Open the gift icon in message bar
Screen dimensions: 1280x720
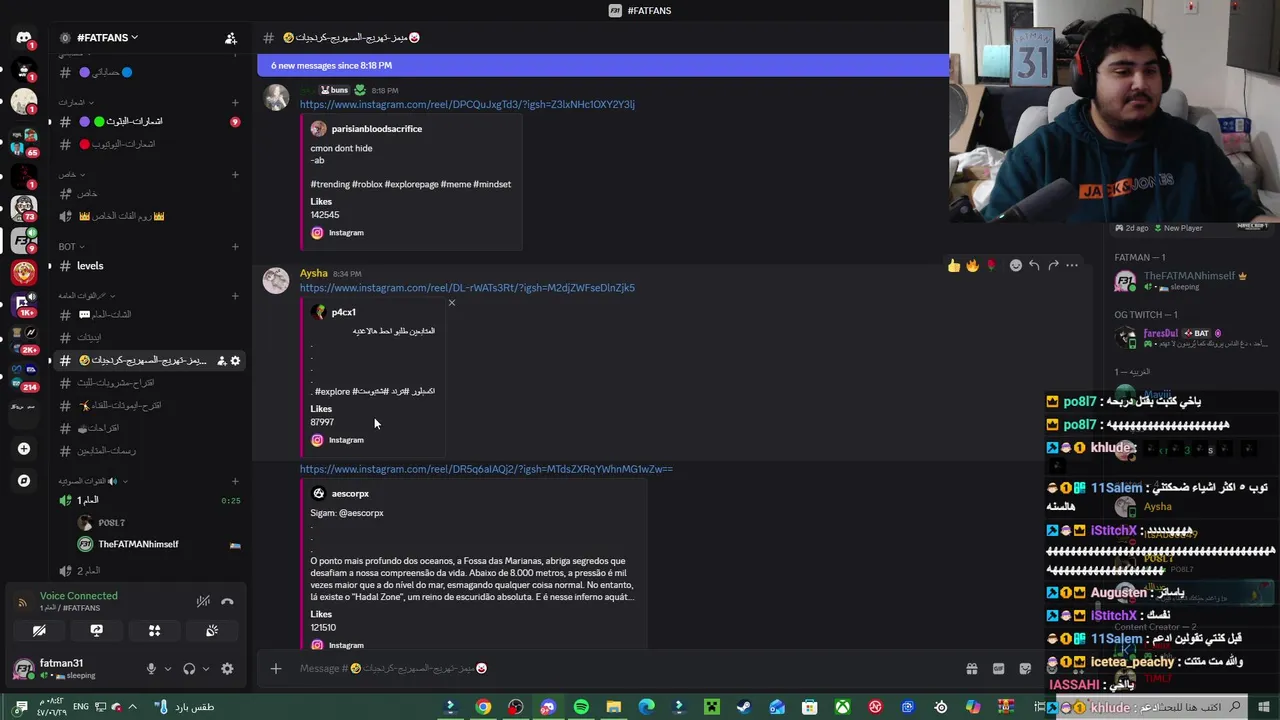coord(971,669)
